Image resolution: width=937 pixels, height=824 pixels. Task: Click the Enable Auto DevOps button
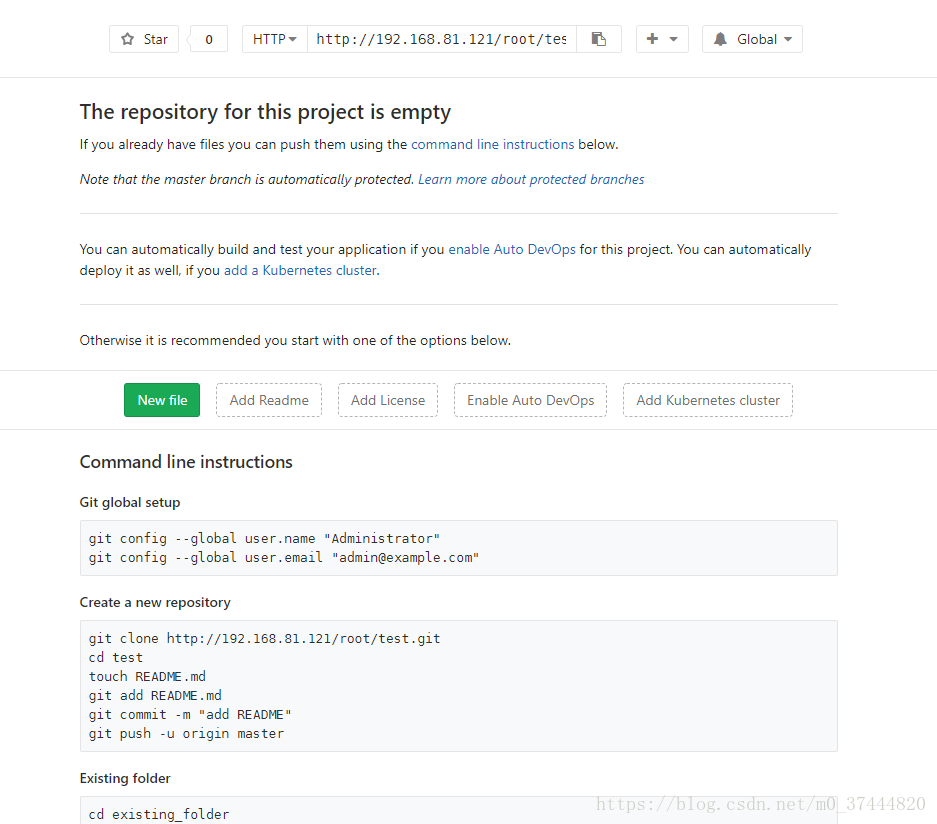click(x=531, y=400)
